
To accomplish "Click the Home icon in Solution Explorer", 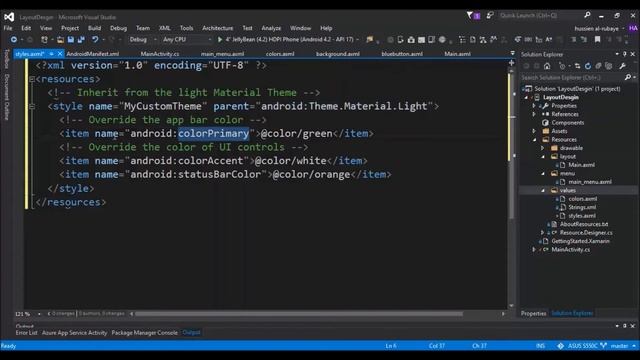I will click(x=547, y=66).
